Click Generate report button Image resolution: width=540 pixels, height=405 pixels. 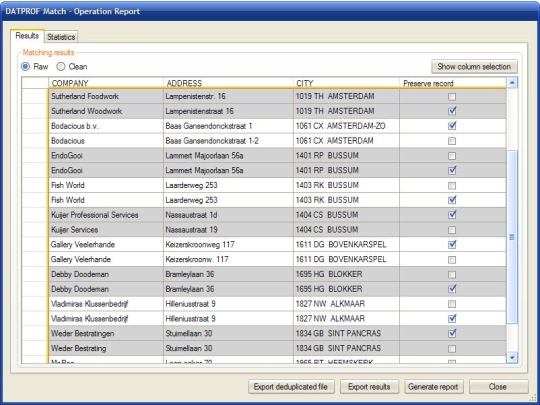pos(433,387)
